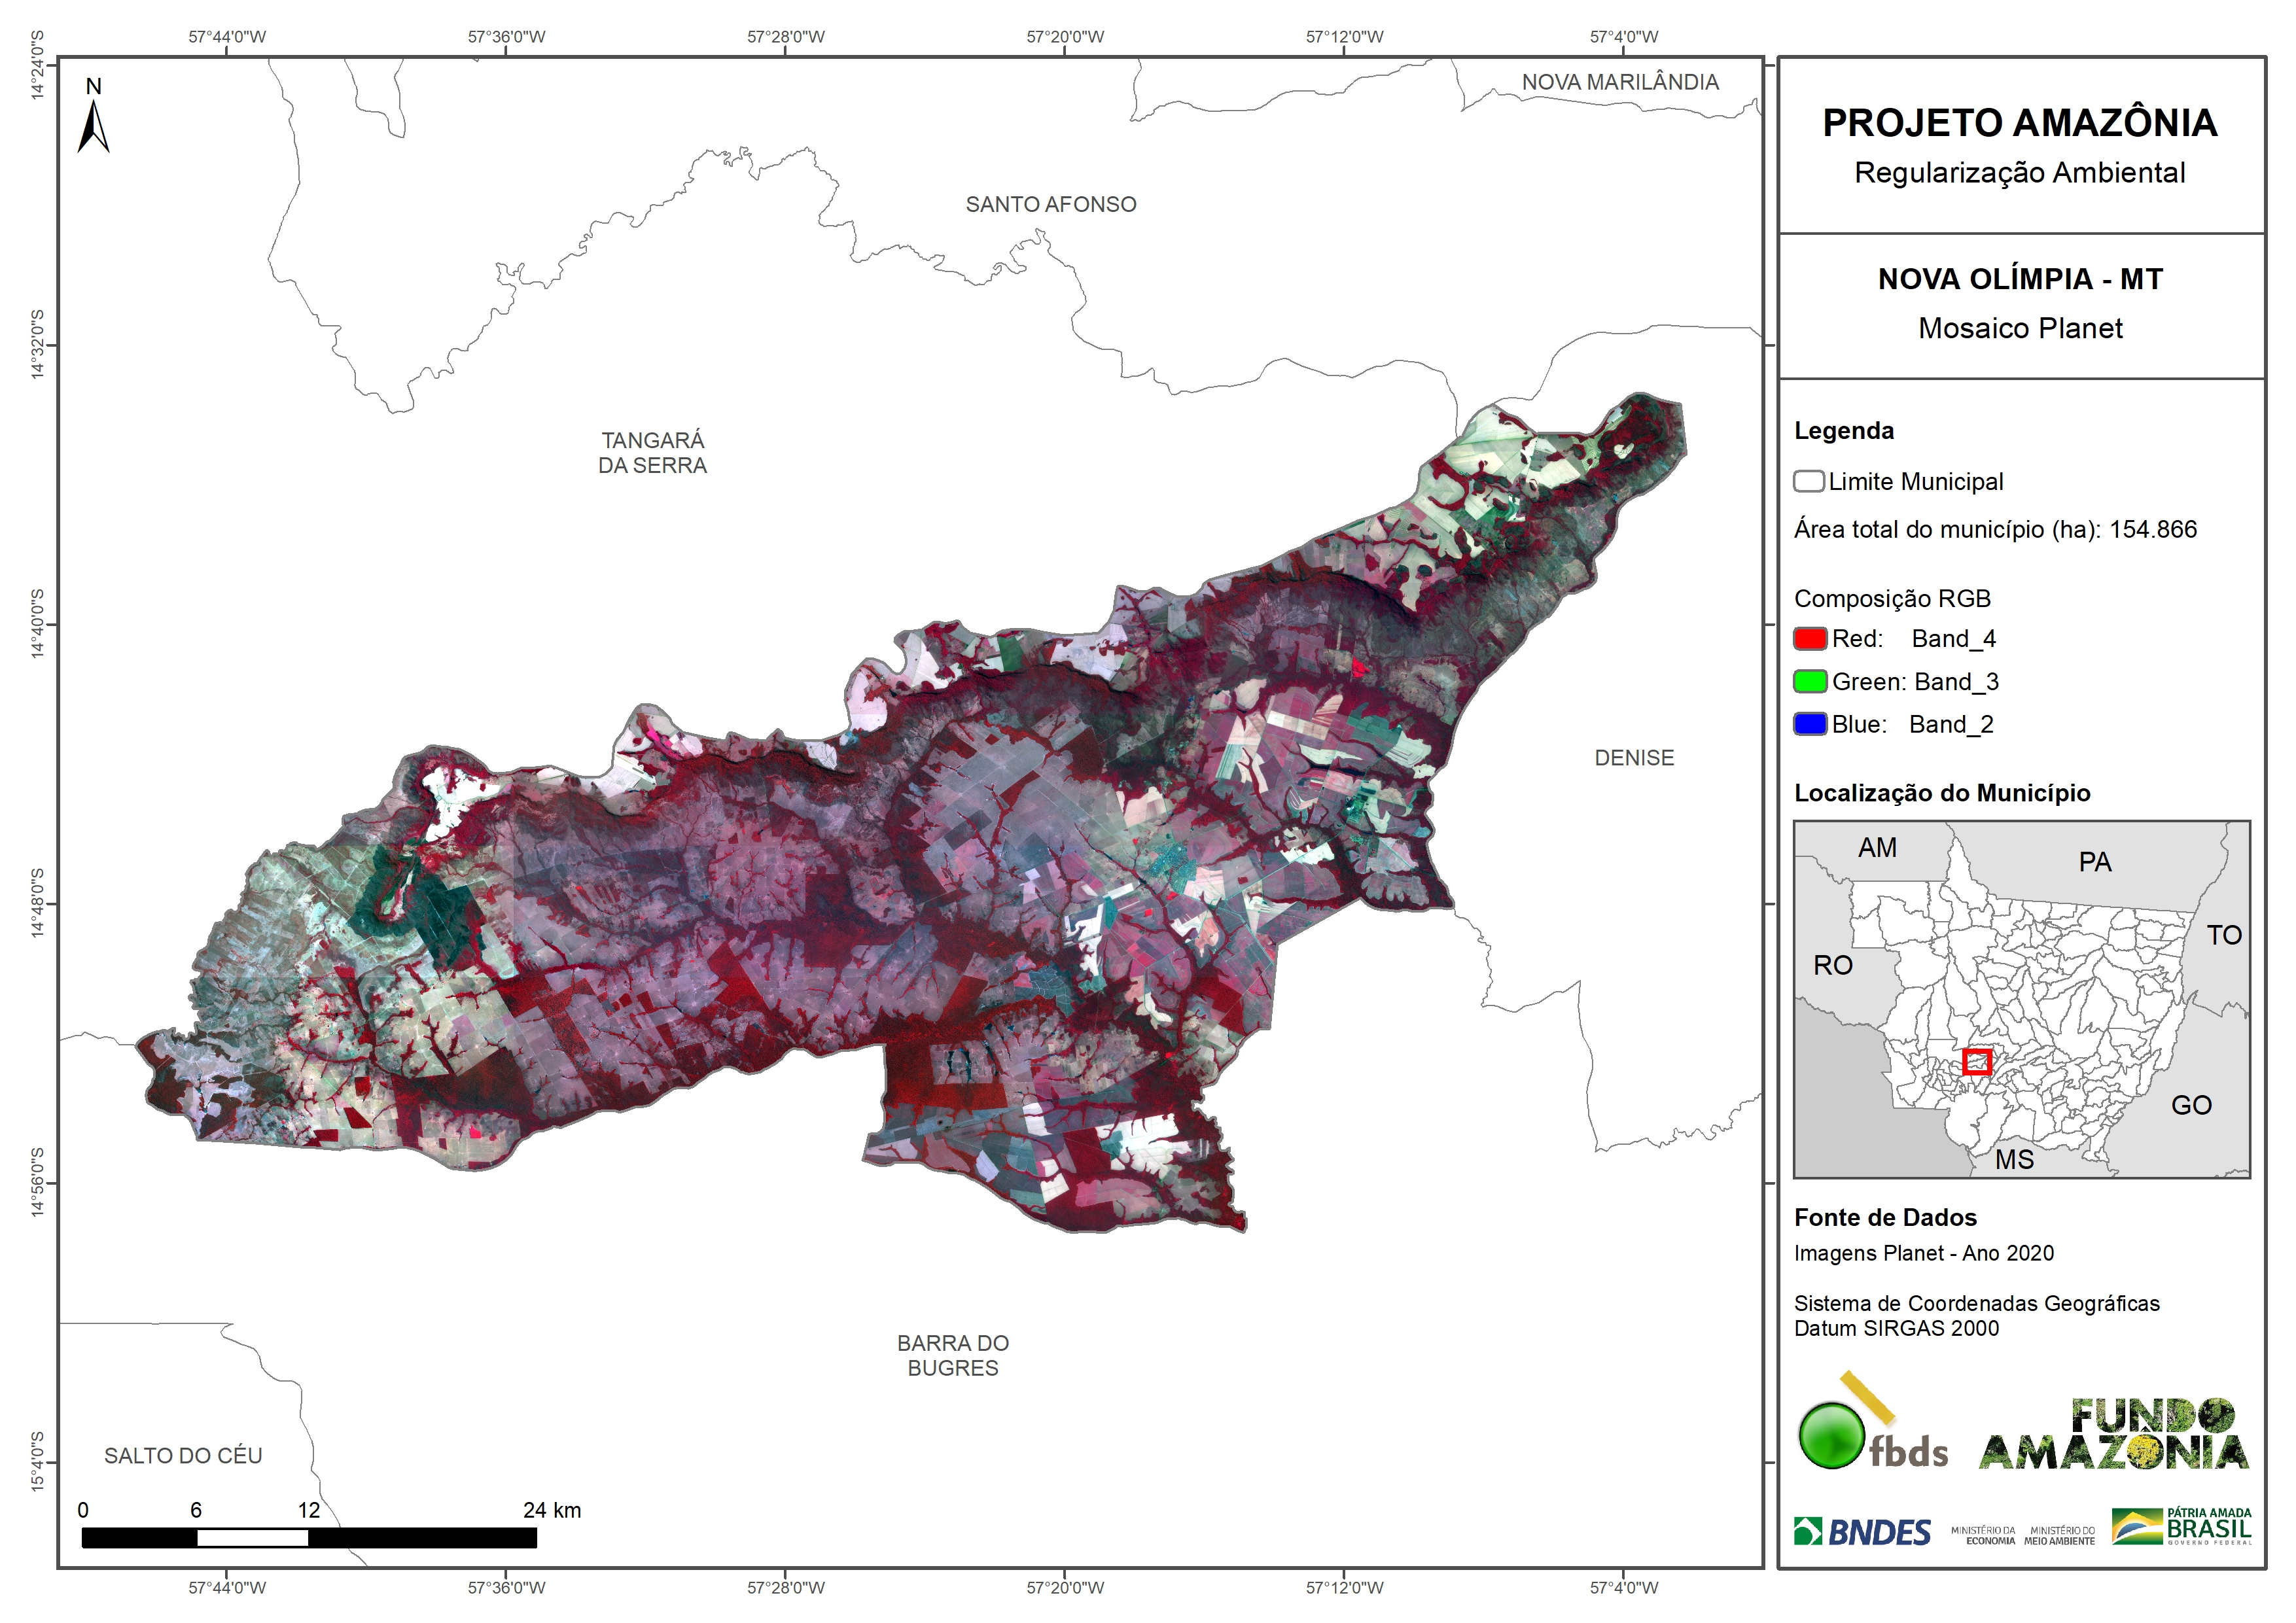Screen dimensions: 2296x1623
Task: Click the SALTO DO CÉU map label
Action: (183, 1455)
